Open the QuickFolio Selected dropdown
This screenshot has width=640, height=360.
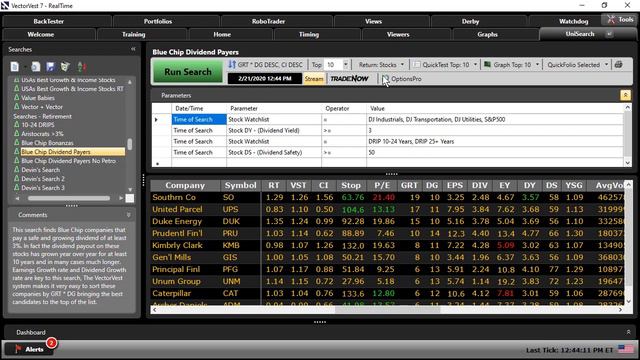tap(606, 64)
